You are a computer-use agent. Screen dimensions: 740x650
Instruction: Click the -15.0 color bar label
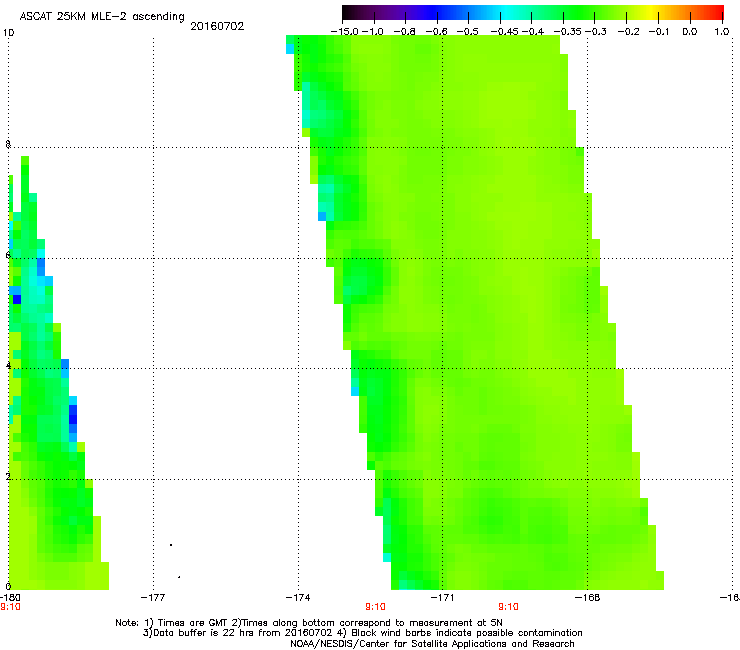click(x=345, y=32)
